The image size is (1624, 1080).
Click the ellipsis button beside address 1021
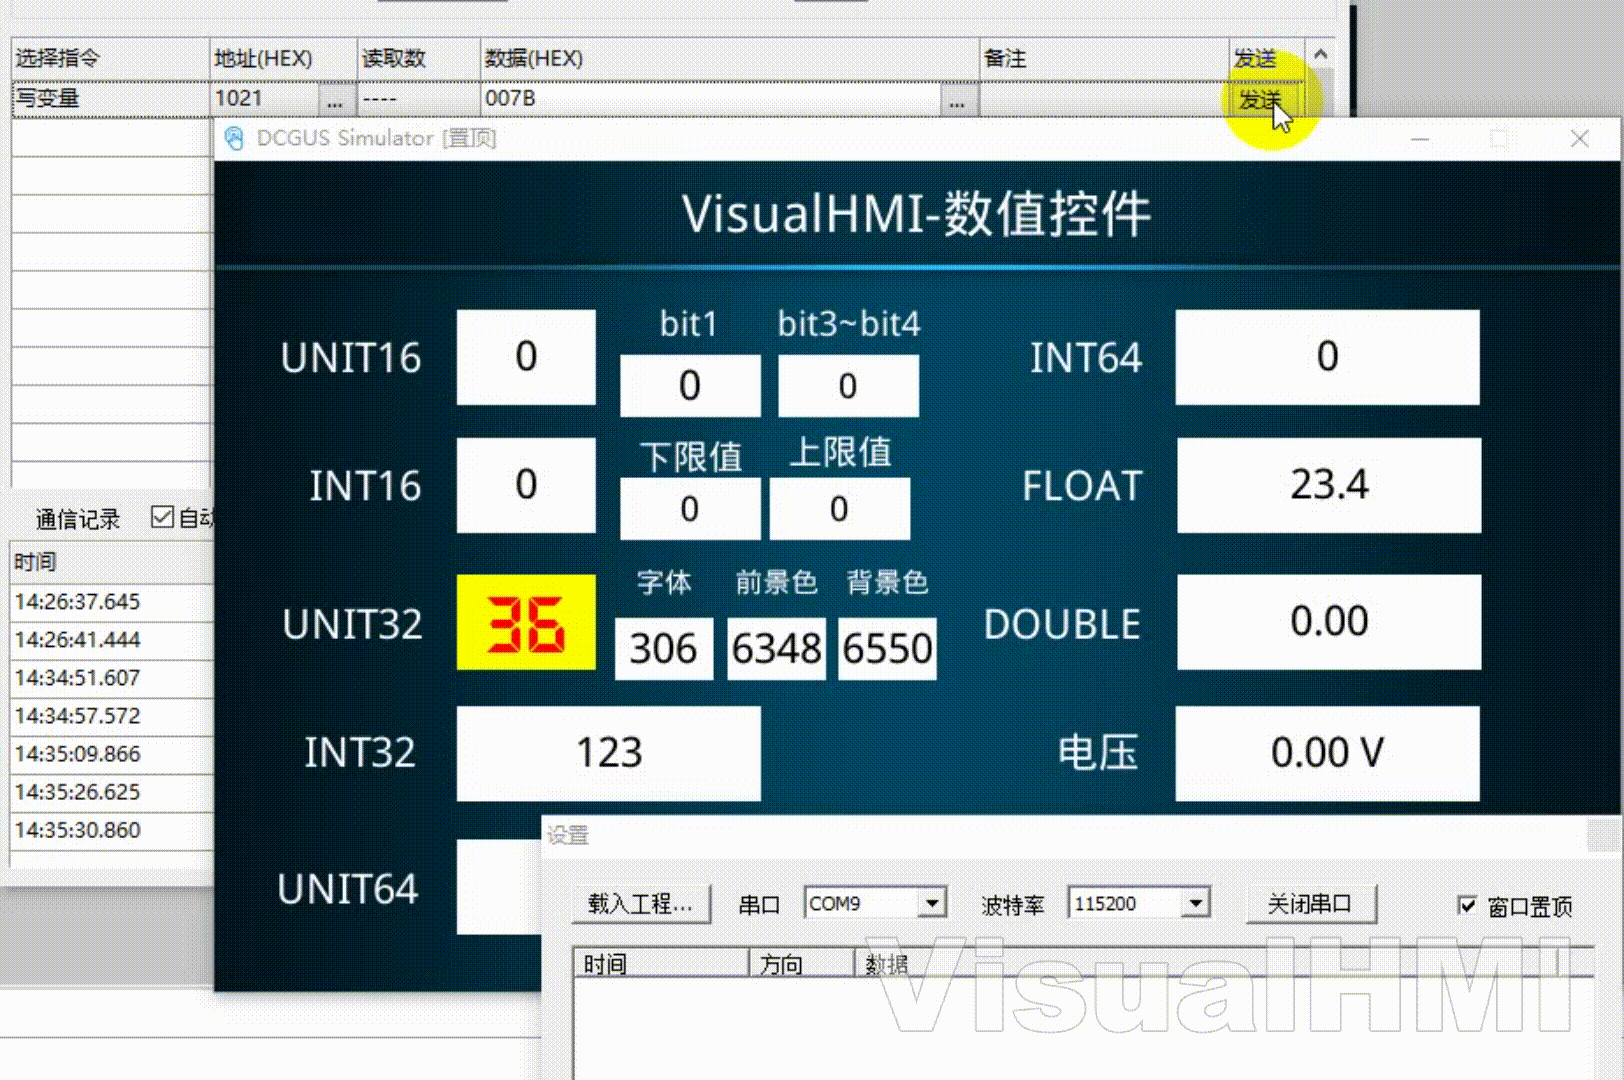[334, 99]
